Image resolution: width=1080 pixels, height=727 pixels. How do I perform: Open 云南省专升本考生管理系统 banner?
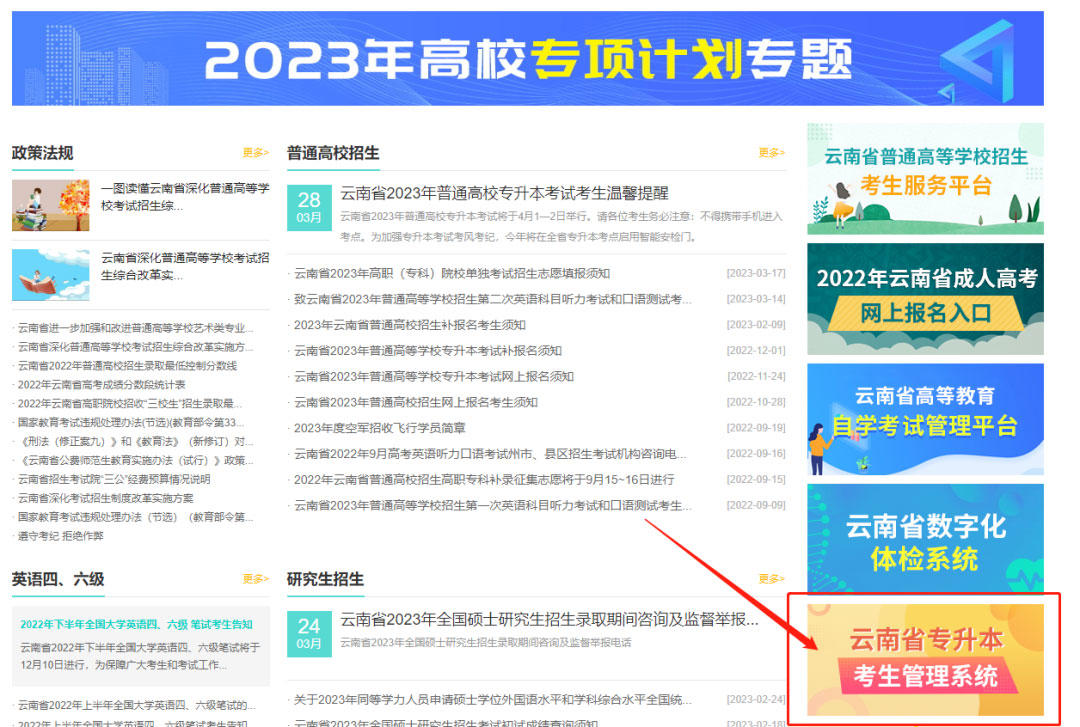925,658
